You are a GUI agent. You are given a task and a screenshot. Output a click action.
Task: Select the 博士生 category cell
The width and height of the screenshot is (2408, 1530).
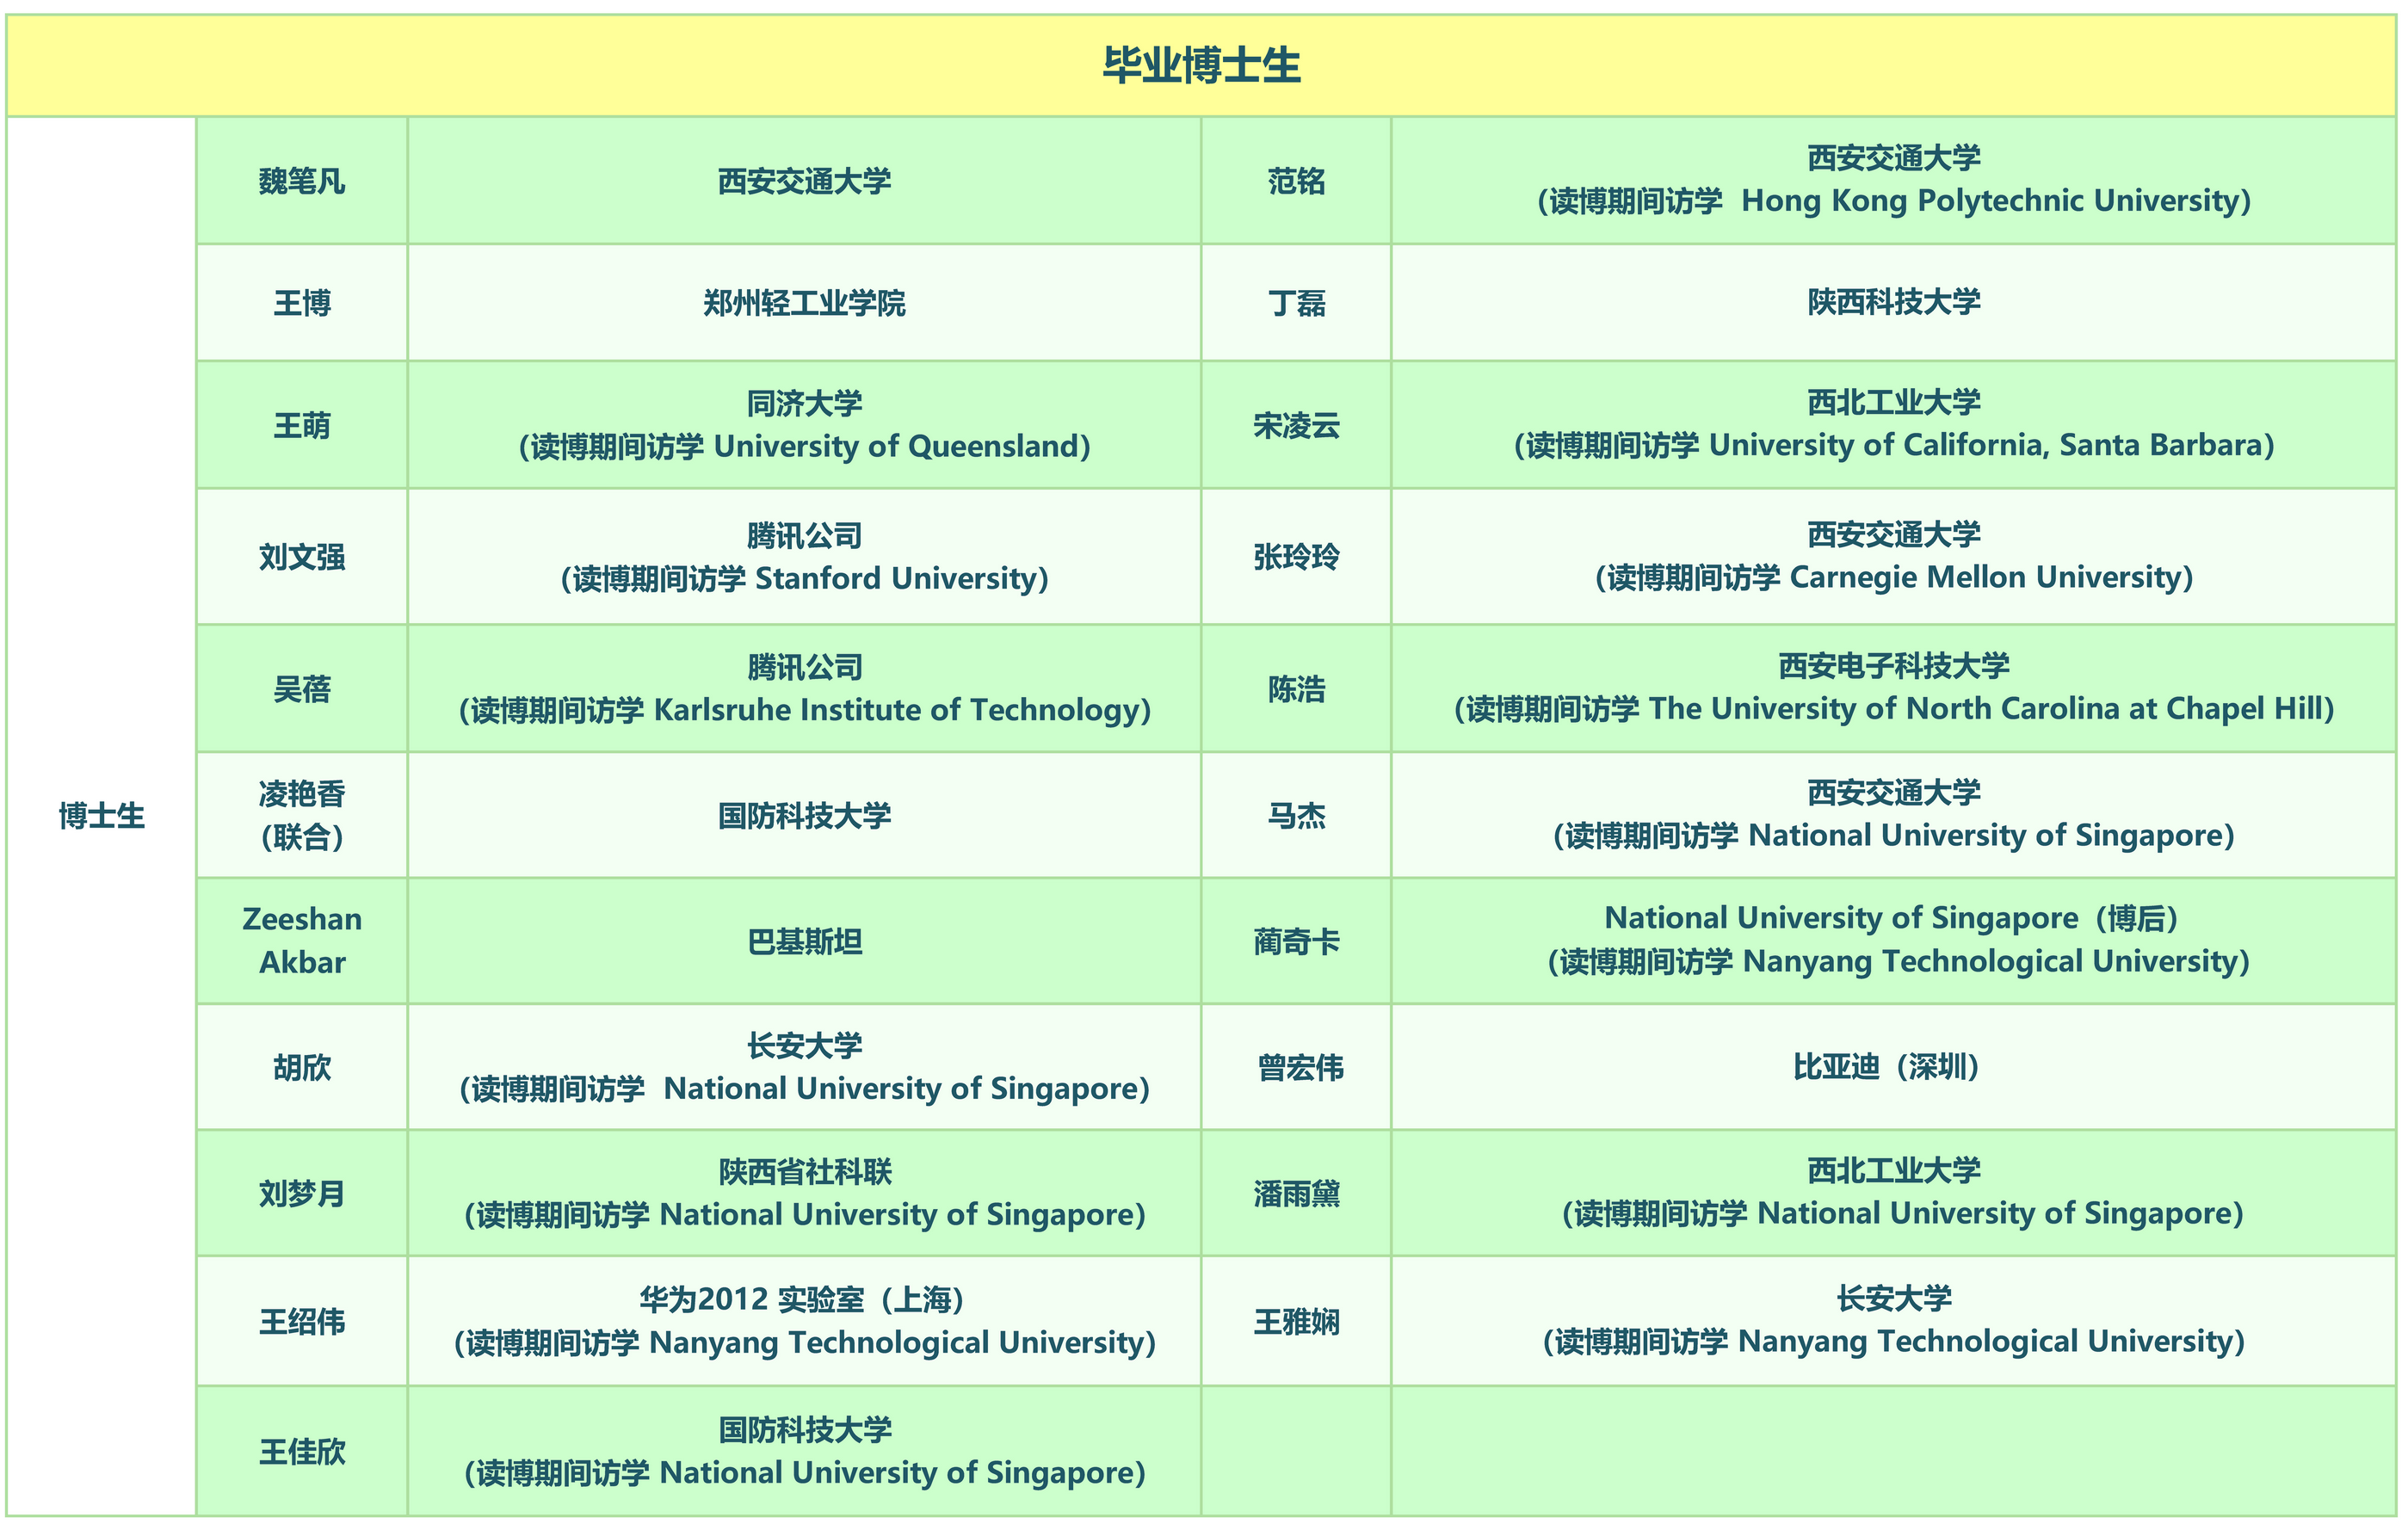pos(101,816)
